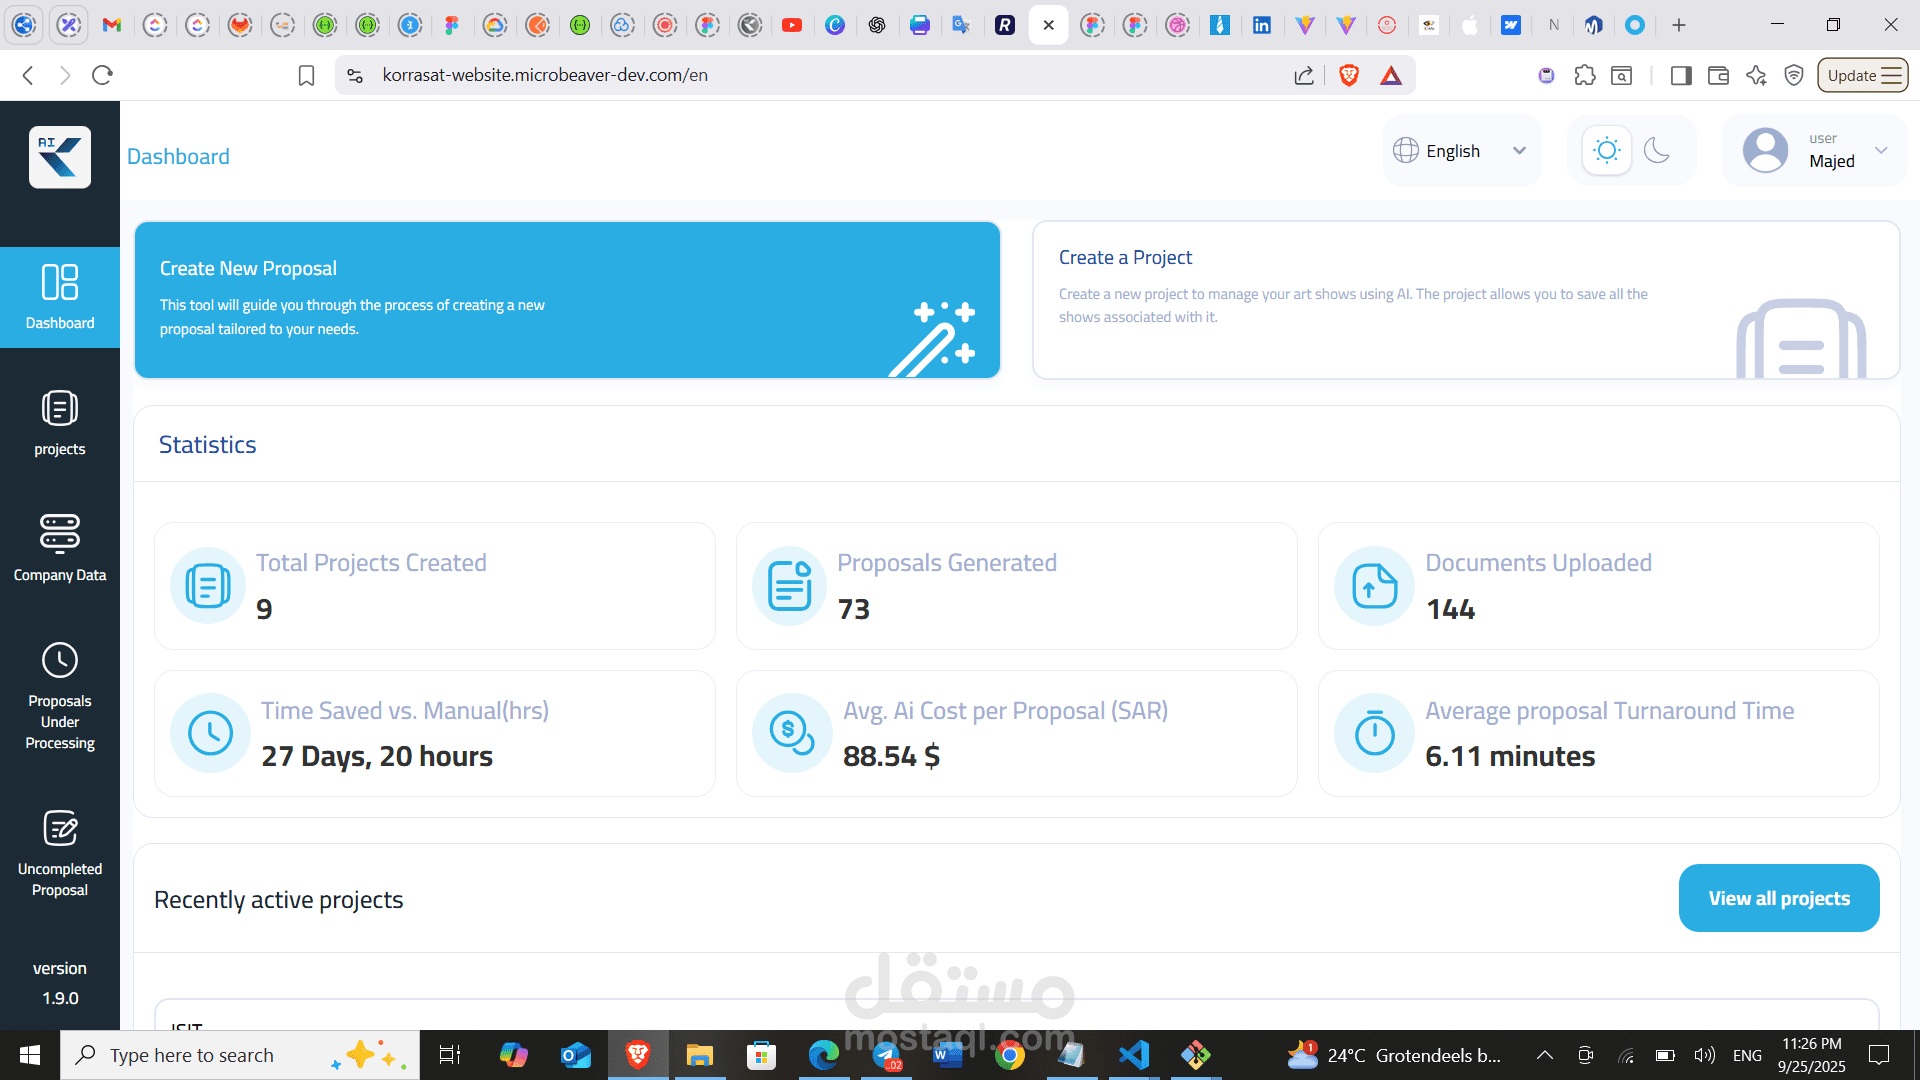Toggle the browser sidebar panel
Image resolution: width=1920 pixels, height=1080 pixels.
[1681, 75]
